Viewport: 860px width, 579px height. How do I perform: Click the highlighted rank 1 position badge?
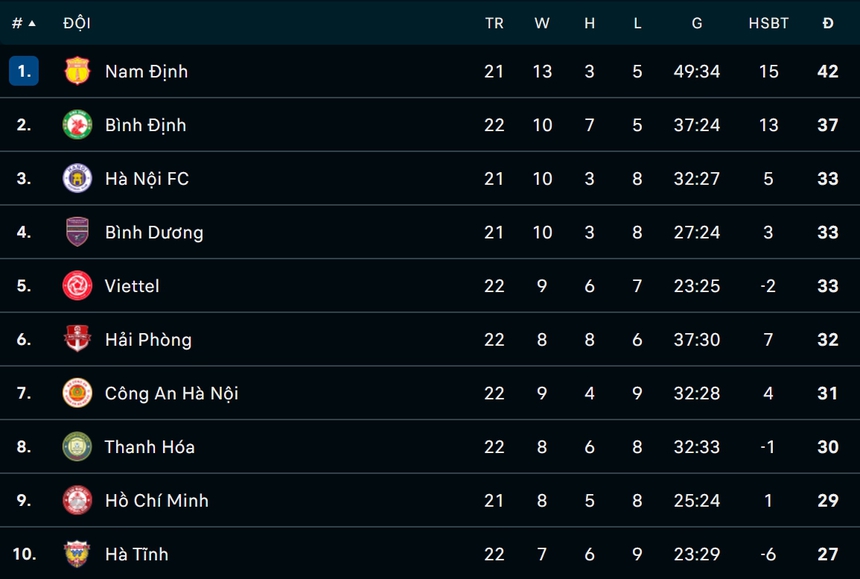[x=24, y=71]
